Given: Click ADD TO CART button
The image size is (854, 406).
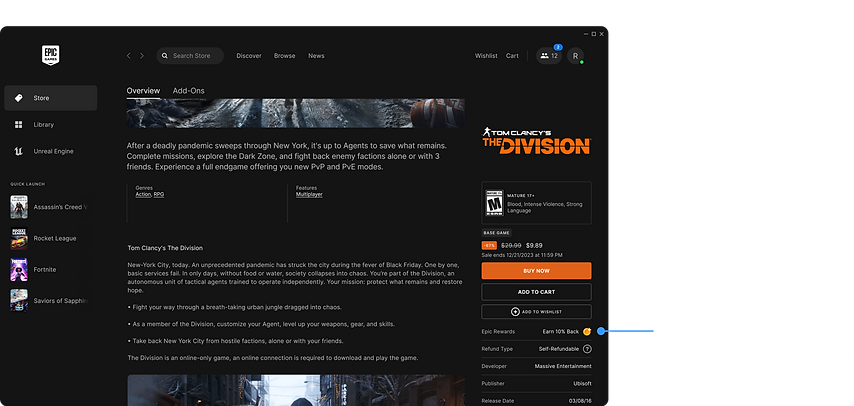Looking at the screenshot, I should coord(536,292).
